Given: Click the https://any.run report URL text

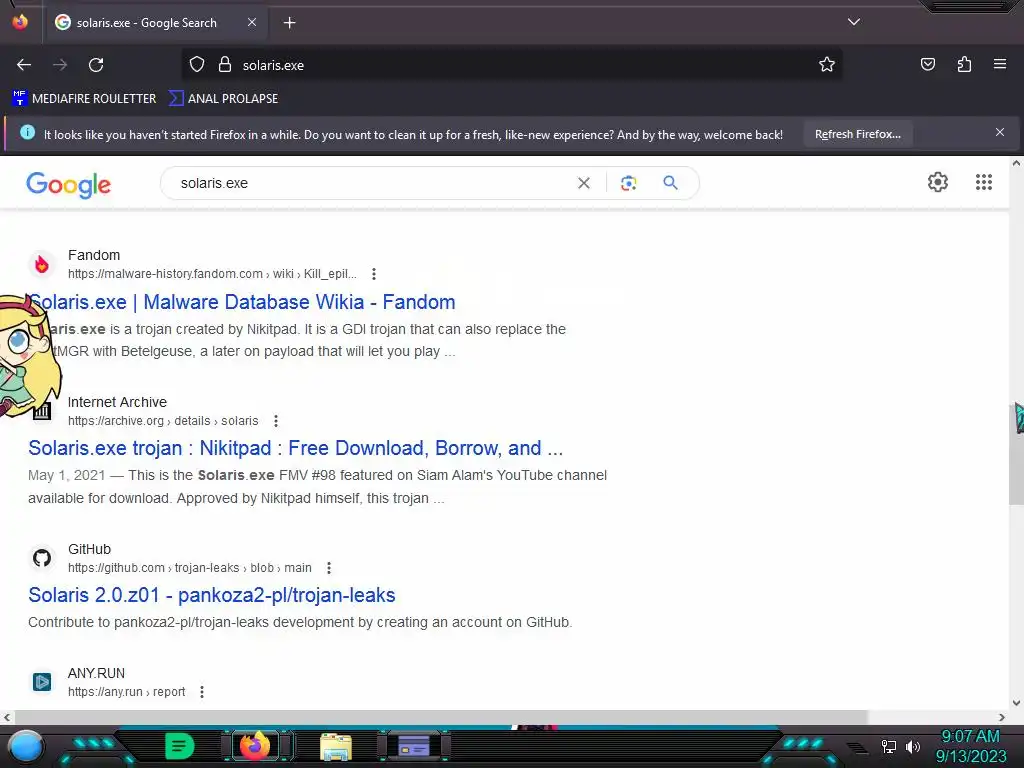Looking at the screenshot, I should coord(127,692).
